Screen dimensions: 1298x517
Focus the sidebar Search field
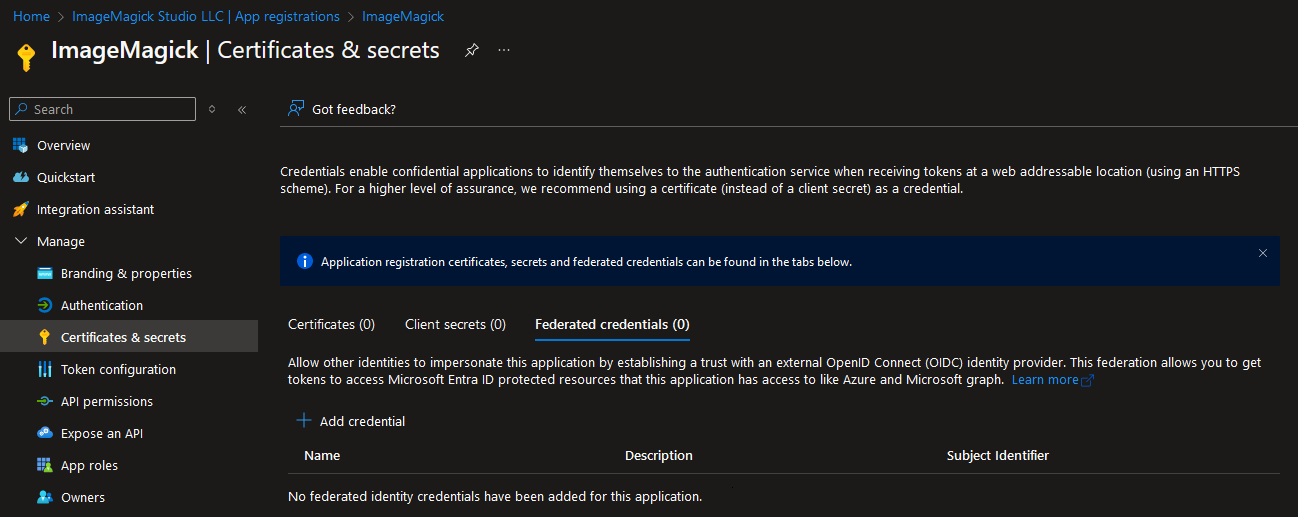pyautogui.click(x=103, y=109)
